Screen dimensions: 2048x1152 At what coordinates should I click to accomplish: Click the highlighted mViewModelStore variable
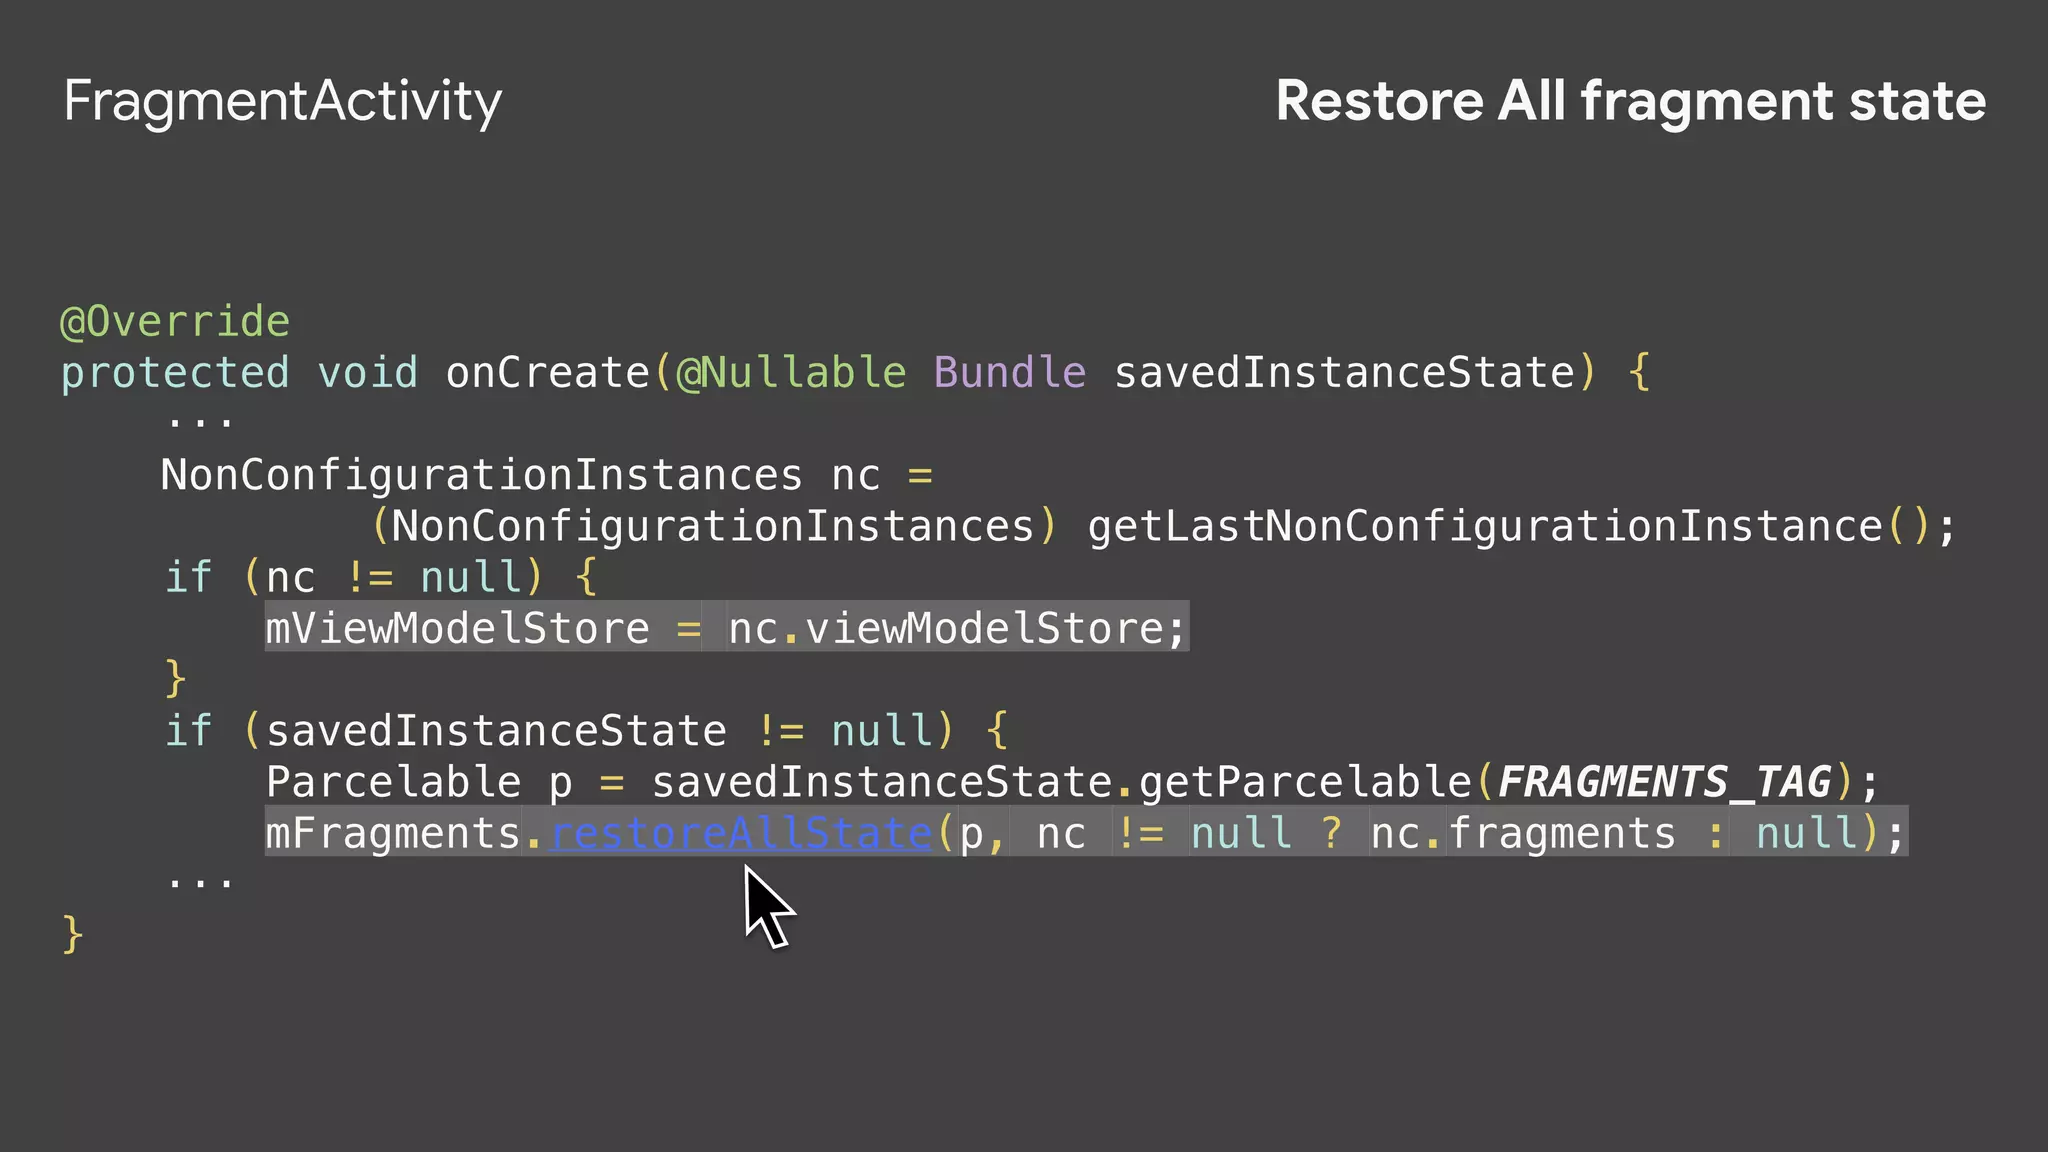pyautogui.click(x=457, y=629)
